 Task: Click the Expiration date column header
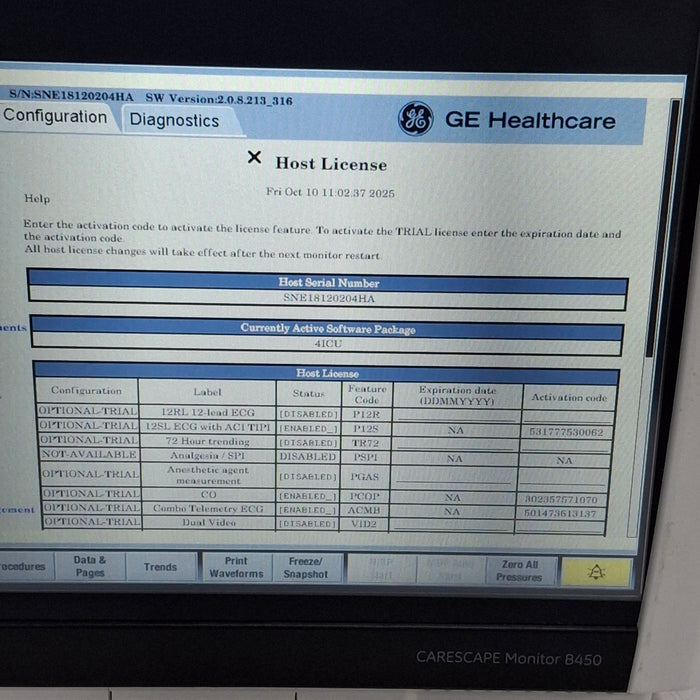pos(458,395)
